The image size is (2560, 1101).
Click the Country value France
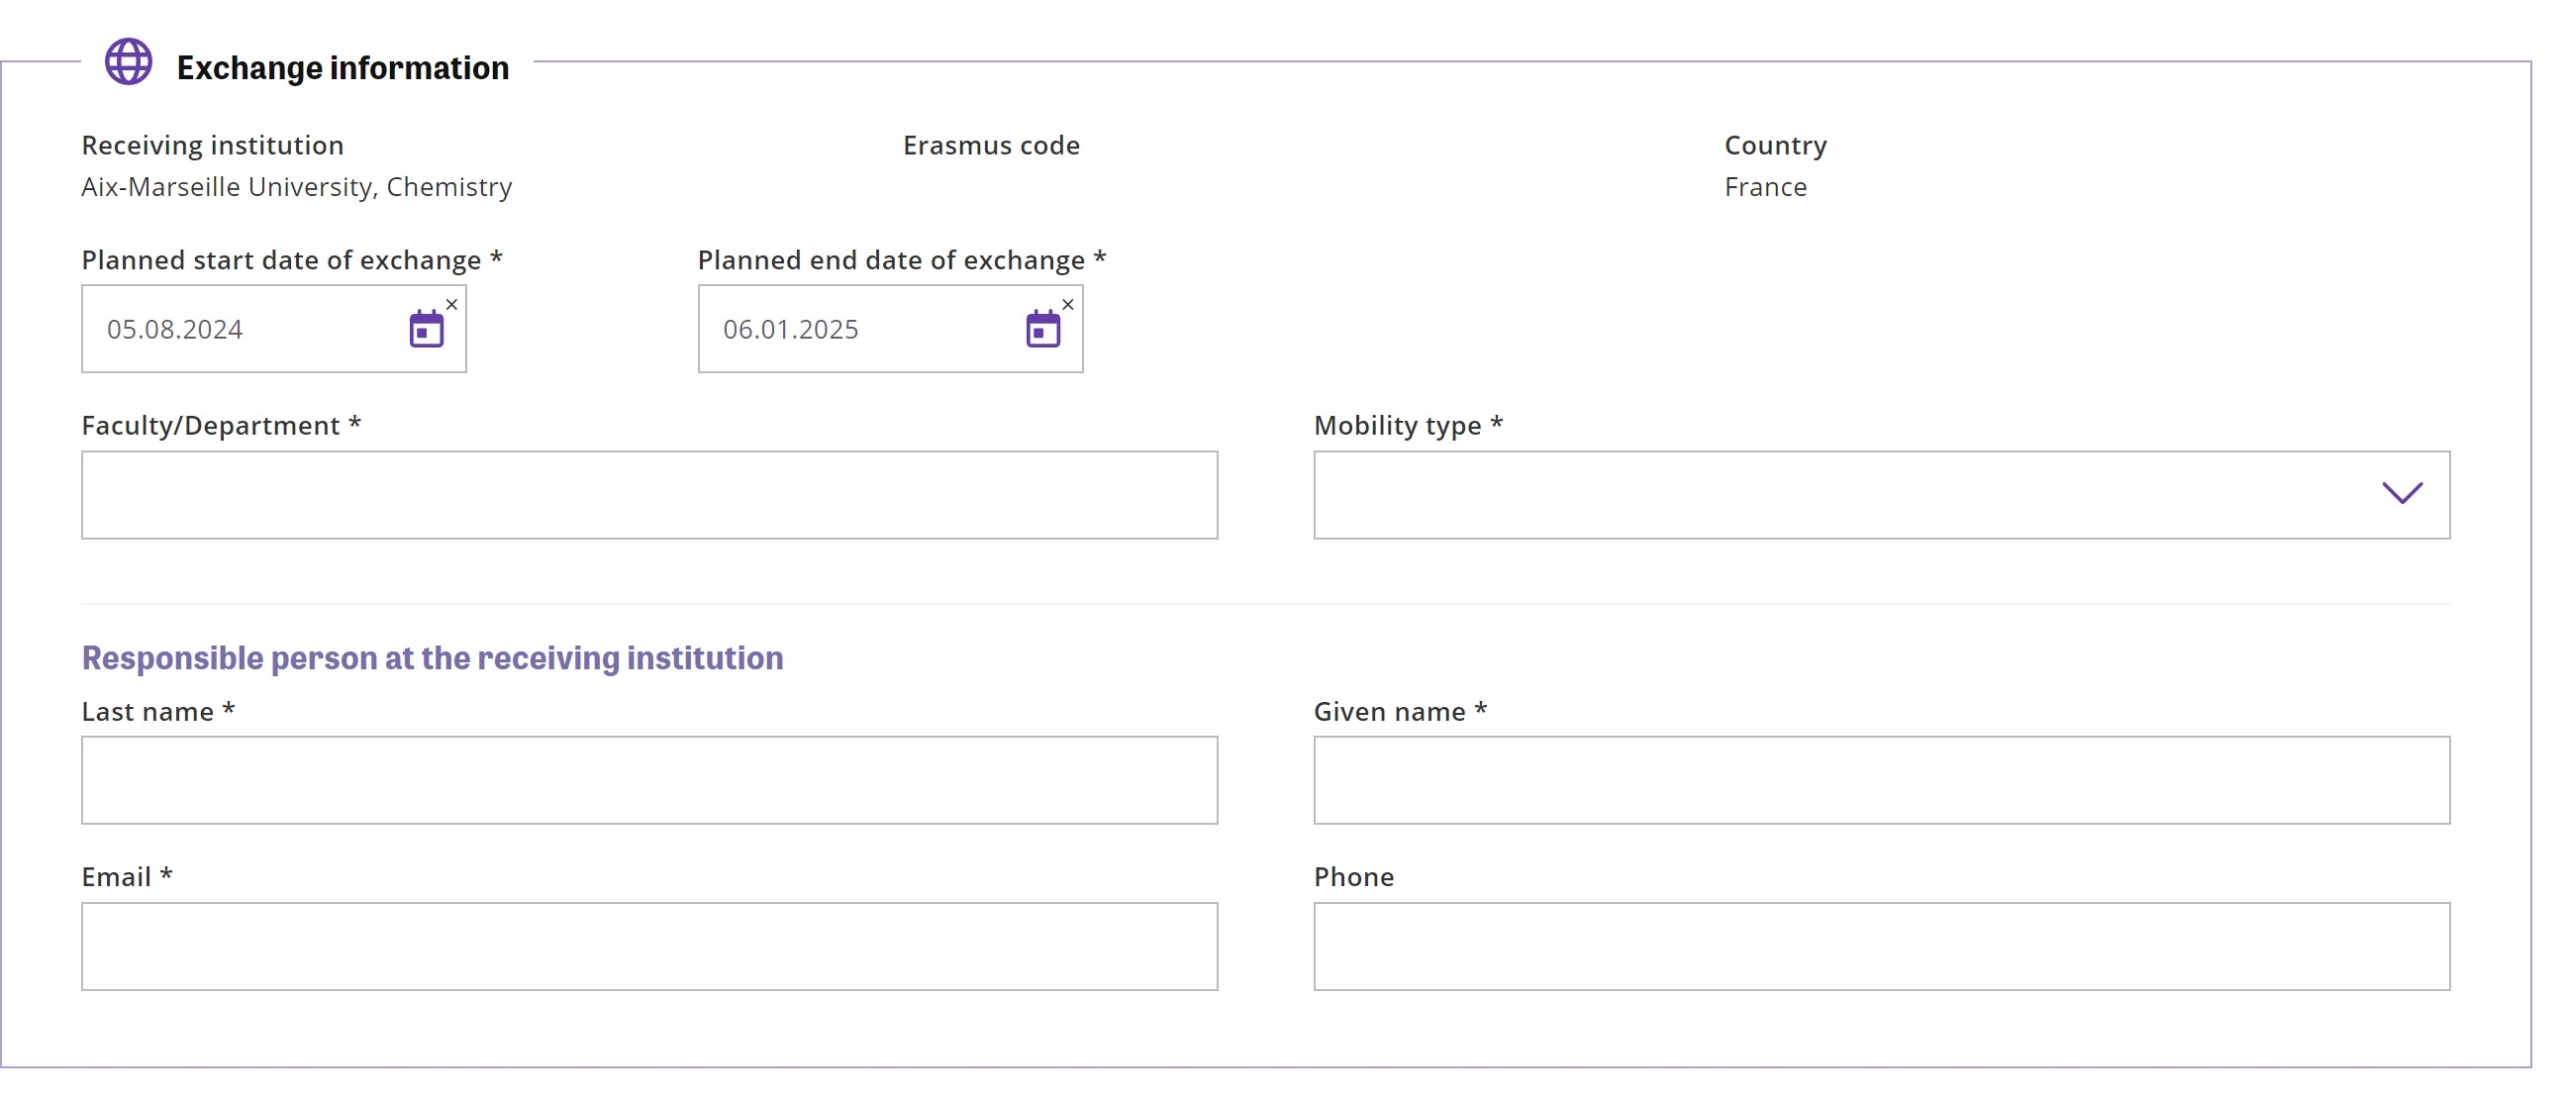tap(1764, 187)
